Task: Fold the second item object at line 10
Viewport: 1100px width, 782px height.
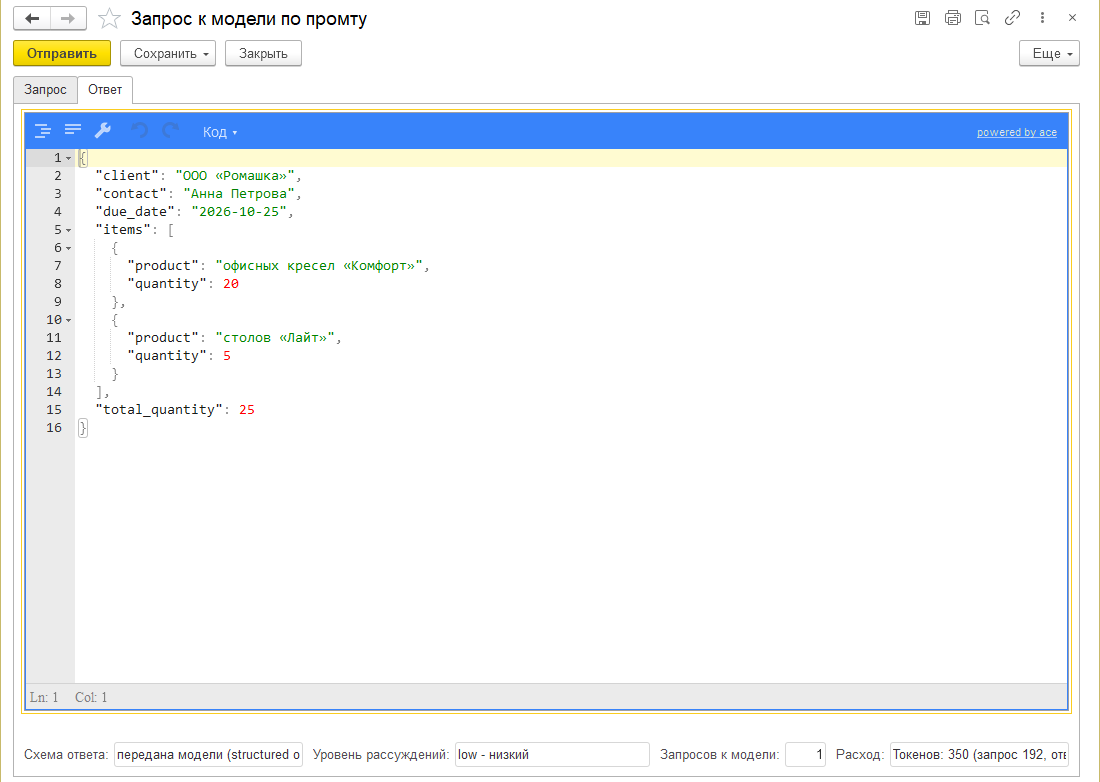Action: (69, 321)
